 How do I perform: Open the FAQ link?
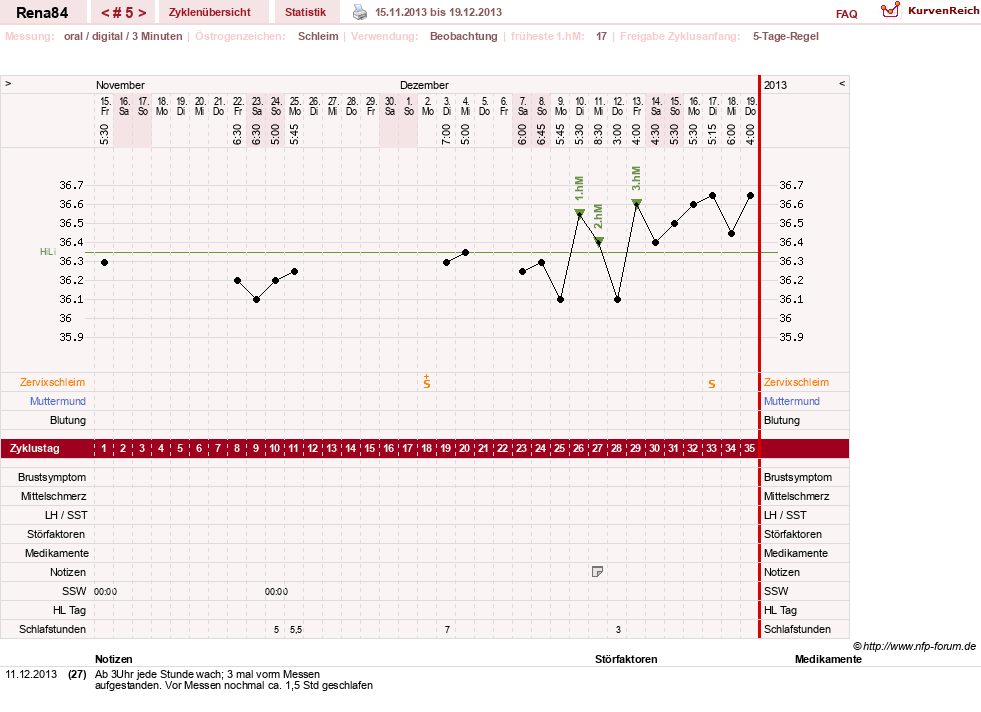click(846, 14)
